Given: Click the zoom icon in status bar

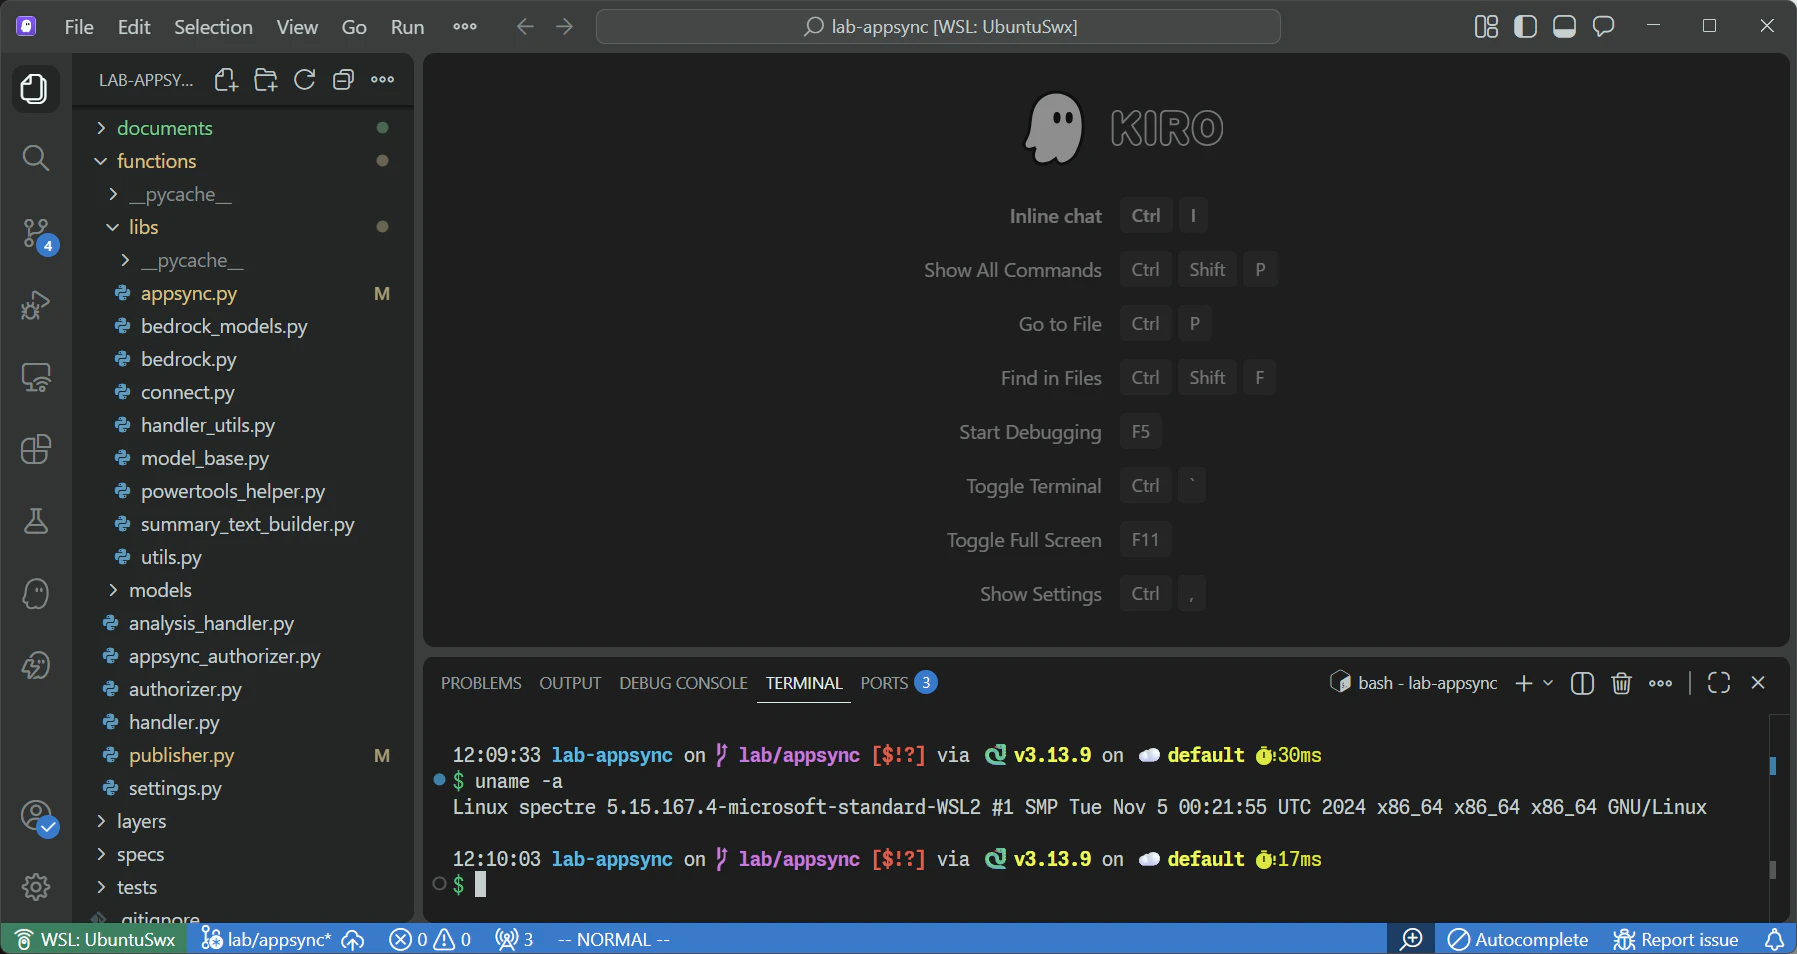Looking at the screenshot, I should tap(1411, 940).
